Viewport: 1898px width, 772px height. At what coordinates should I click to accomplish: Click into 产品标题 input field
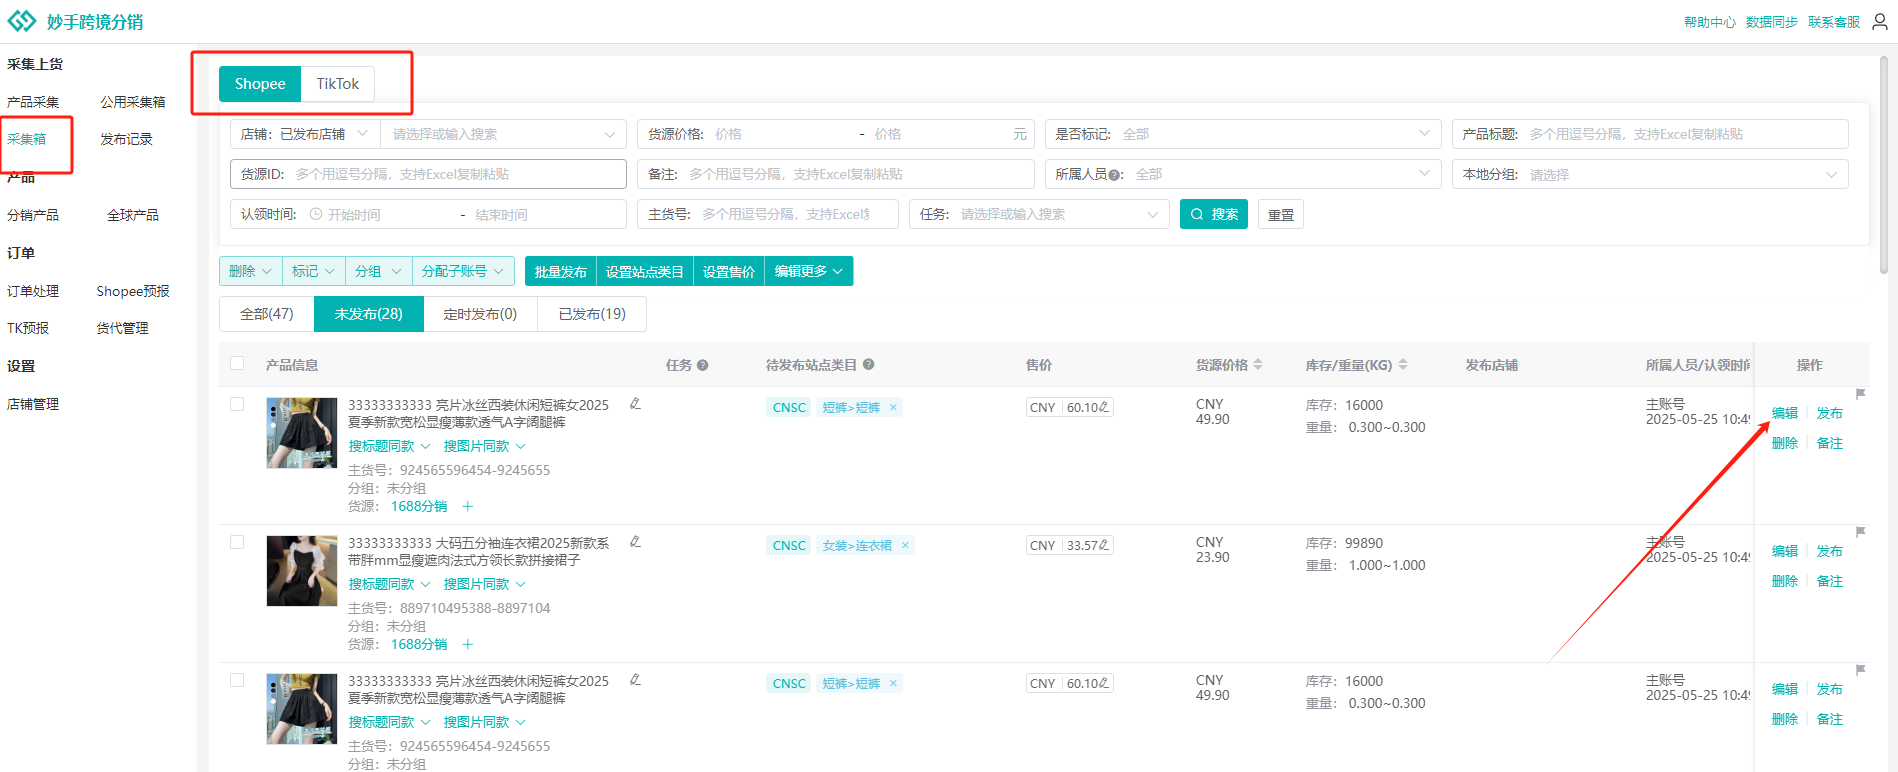(x=1650, y=134)
